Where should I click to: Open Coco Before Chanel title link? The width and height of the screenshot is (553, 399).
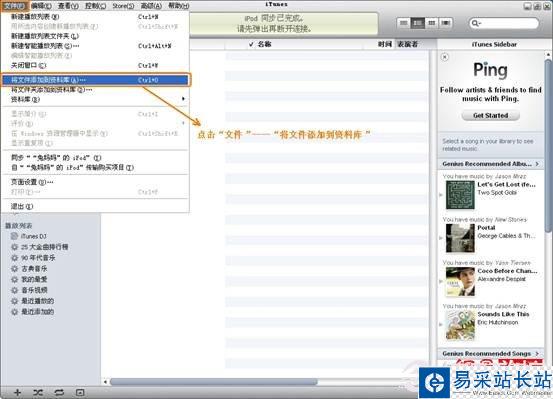508,271
